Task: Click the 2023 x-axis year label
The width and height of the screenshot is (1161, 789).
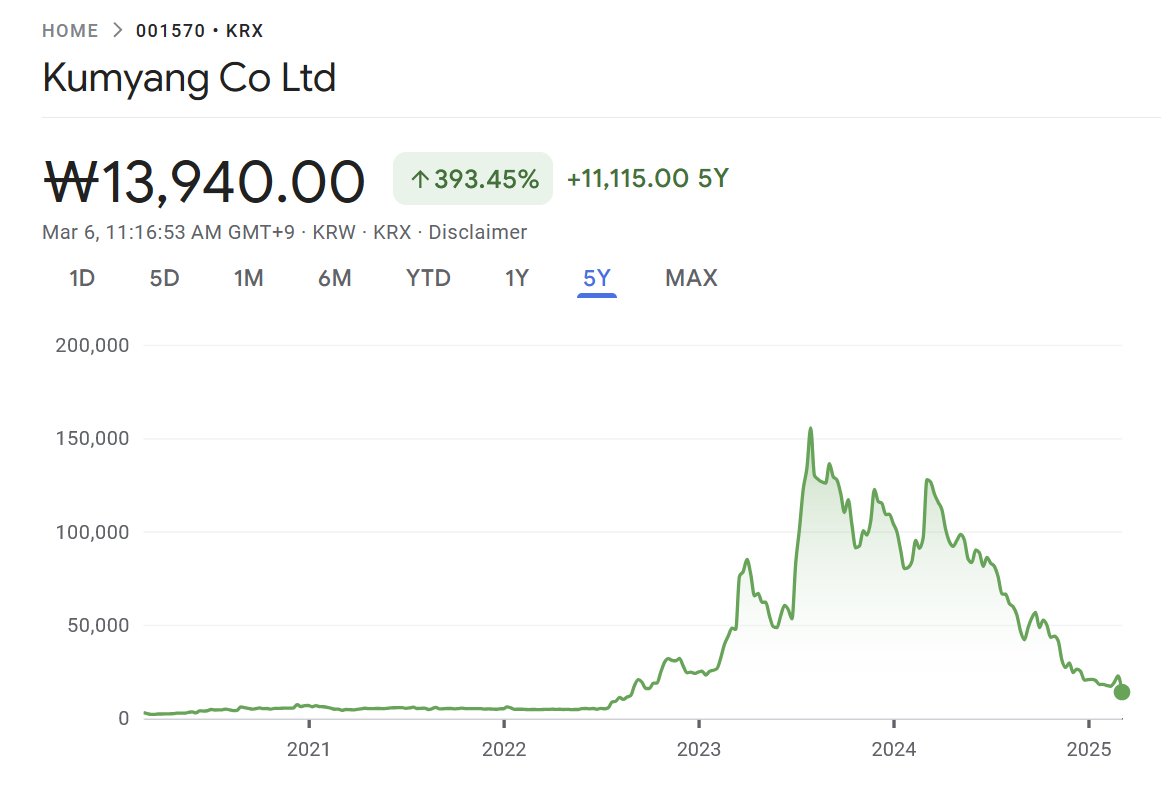Action: 699,749
